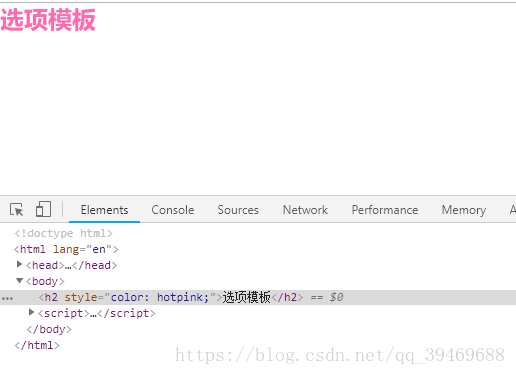Select the closing </body> tag line
The width and height of the screenshot is (516, 375).
(x=49, y=329)
